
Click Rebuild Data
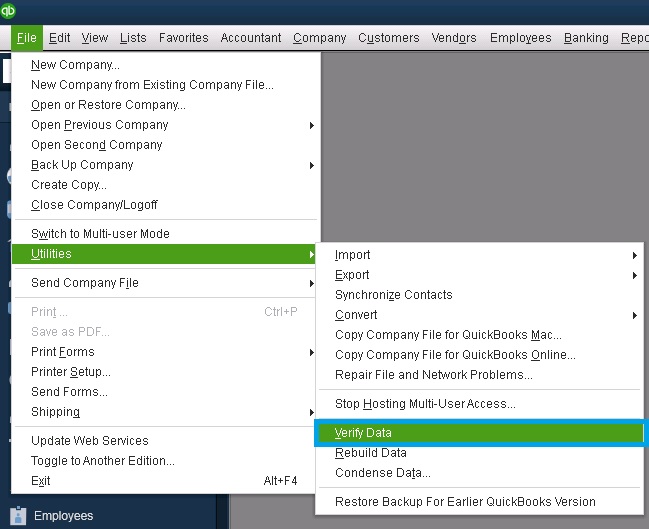479,453
